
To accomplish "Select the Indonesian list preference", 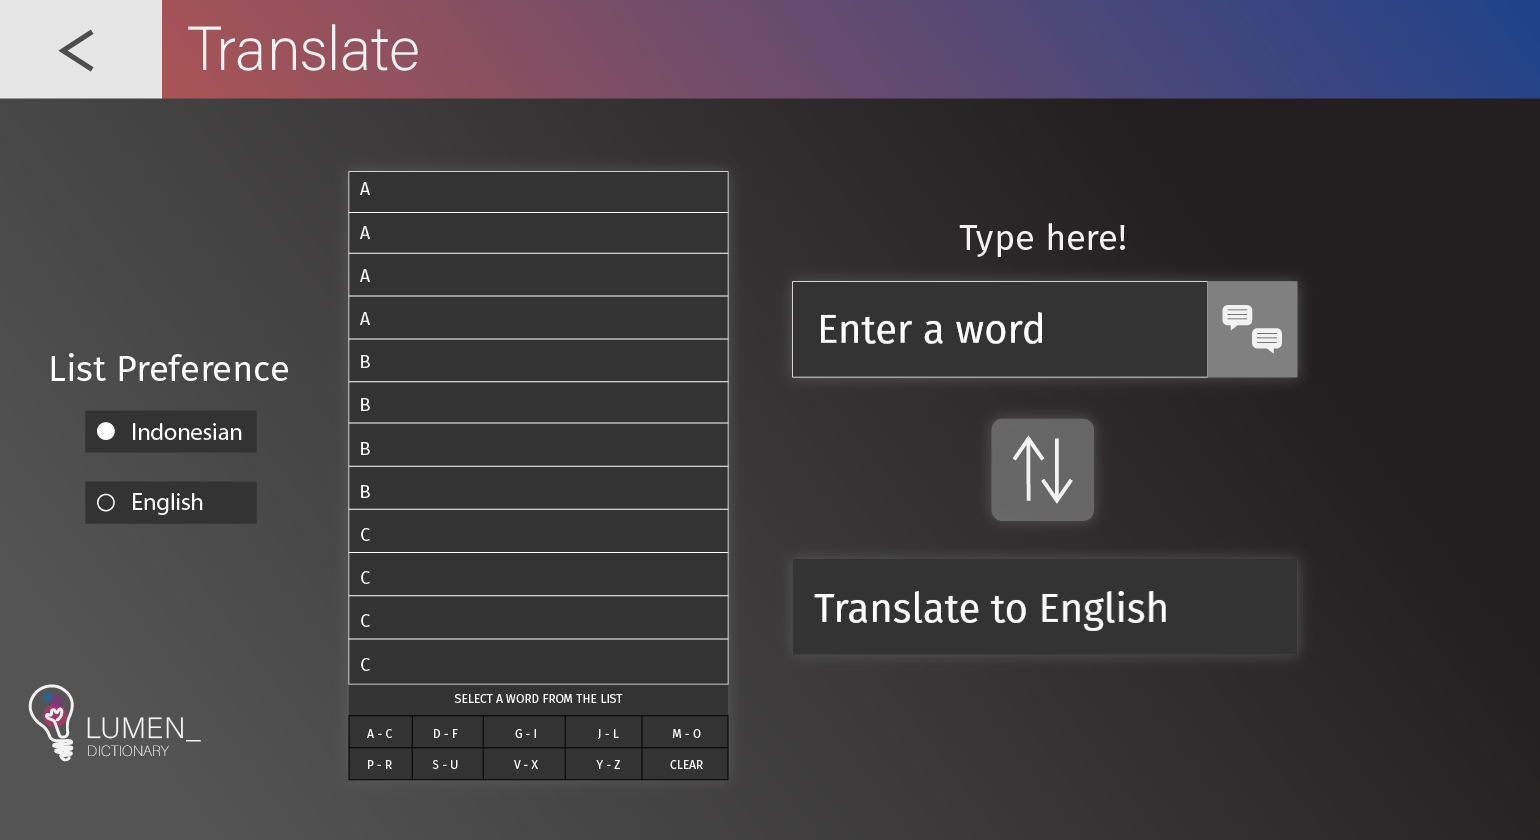I will click(x=170, y=431).
